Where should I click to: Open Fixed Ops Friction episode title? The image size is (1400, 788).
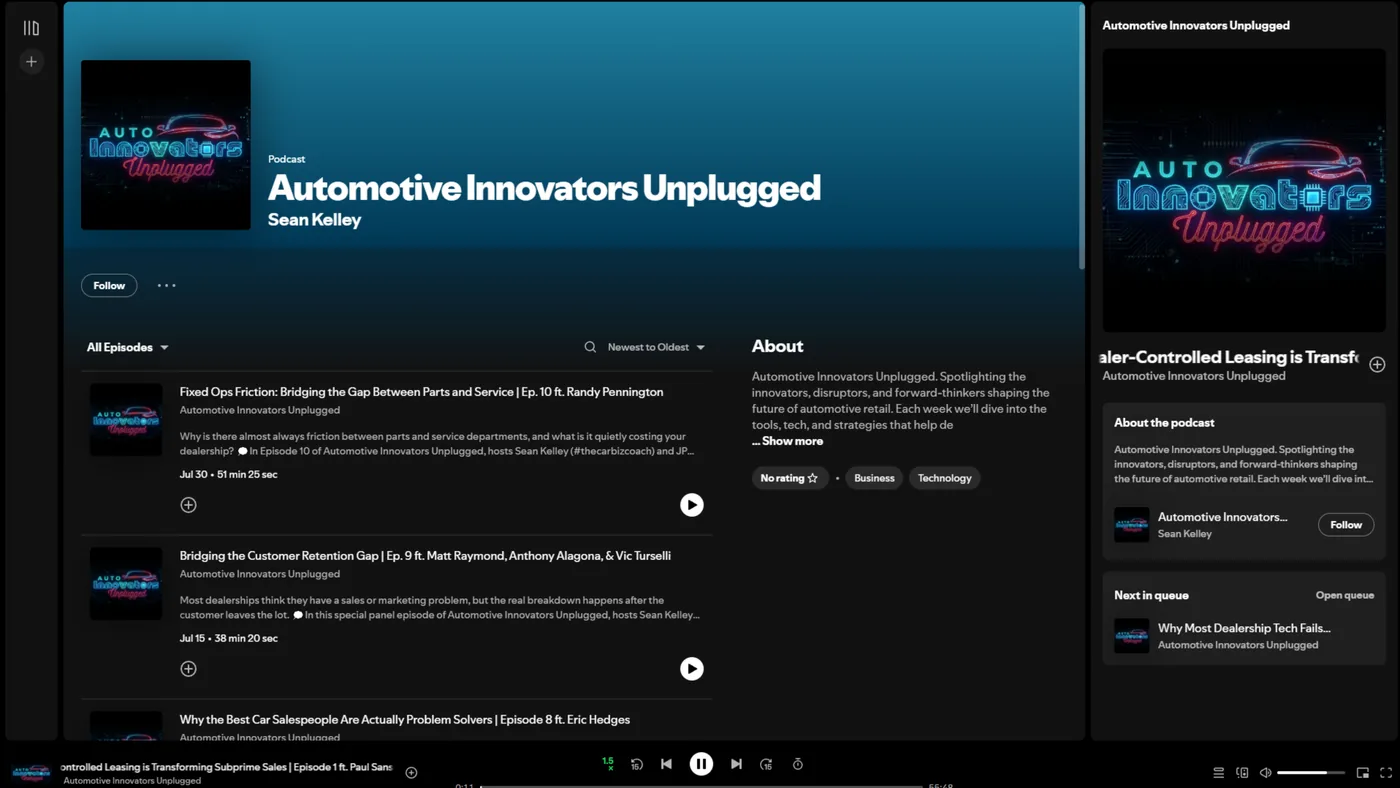[421, 392]
